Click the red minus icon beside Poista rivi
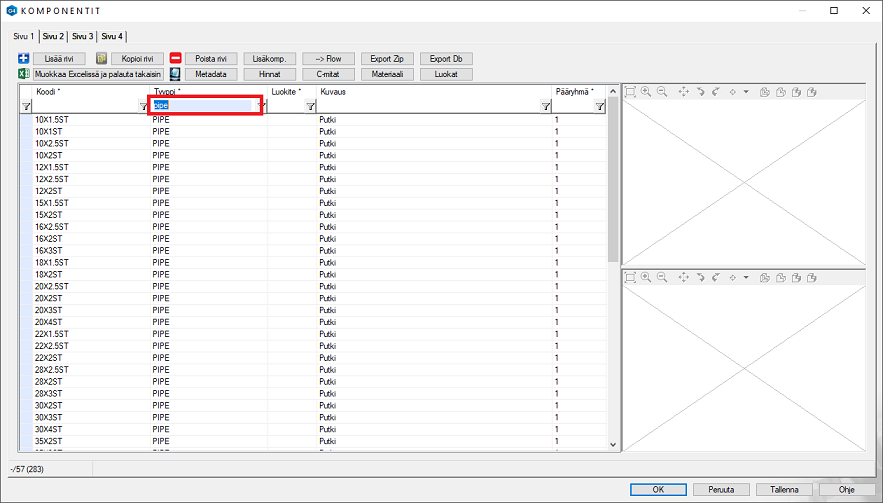 click(x=175, y=59)
